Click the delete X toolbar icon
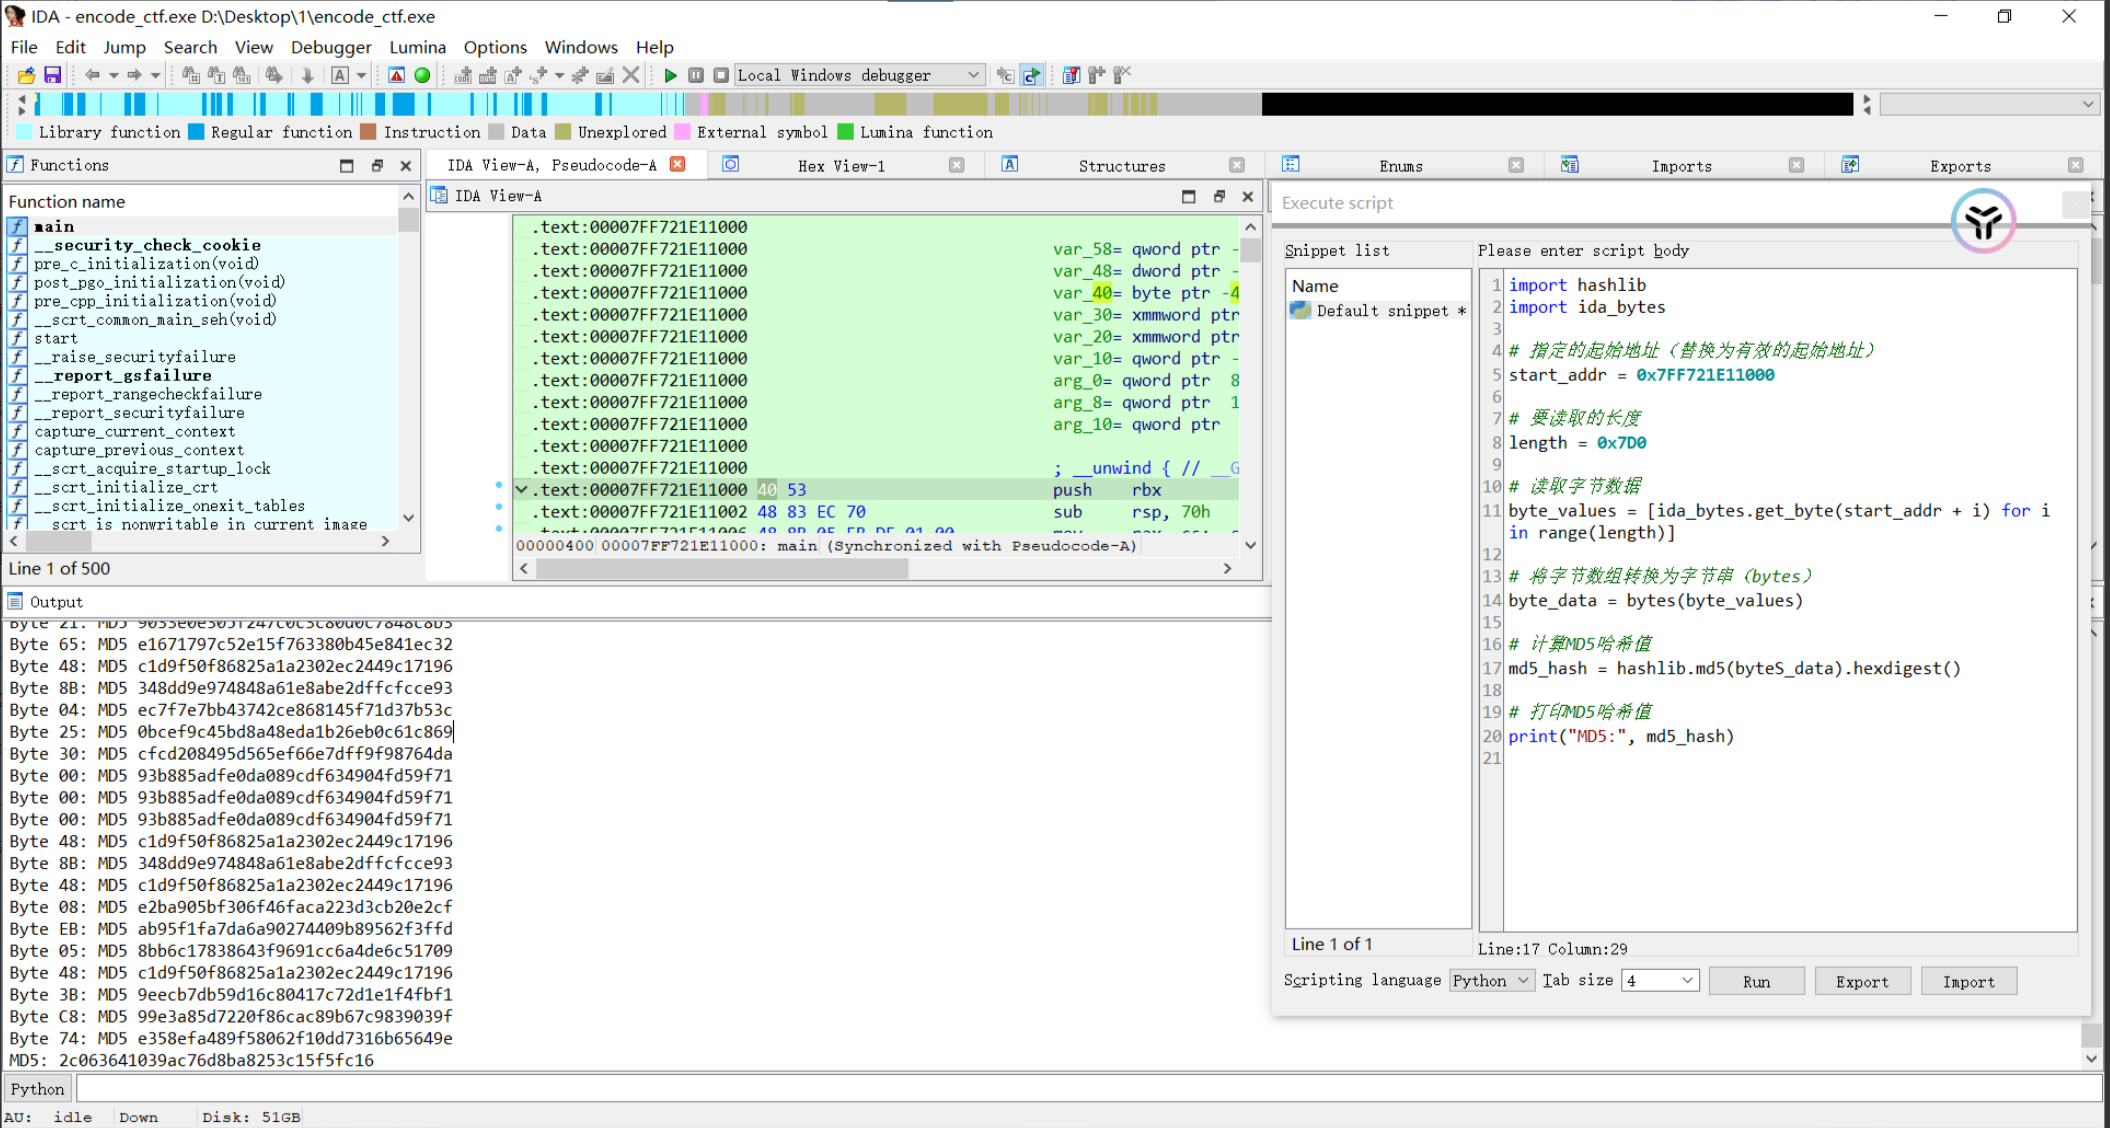The height and width of the screenshot is (1128, 2110). click(x=631, y=75)
